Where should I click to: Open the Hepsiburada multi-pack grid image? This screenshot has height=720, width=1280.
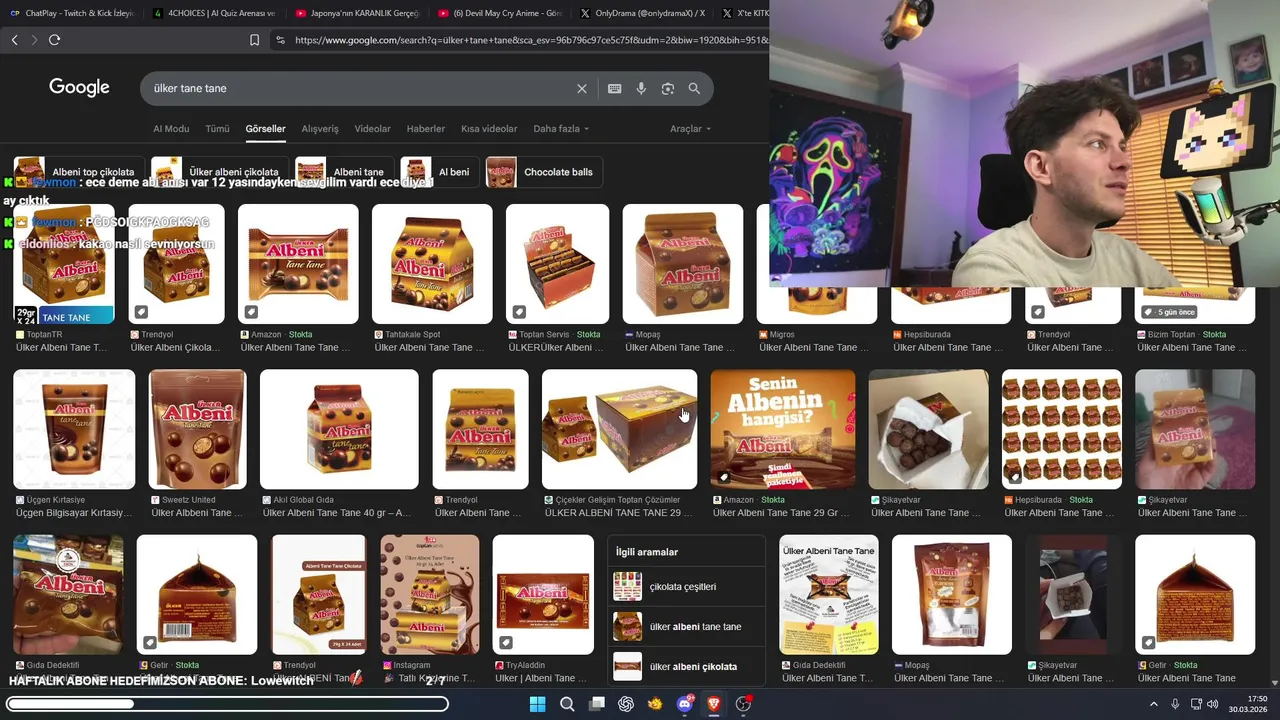click(1062, 429)
